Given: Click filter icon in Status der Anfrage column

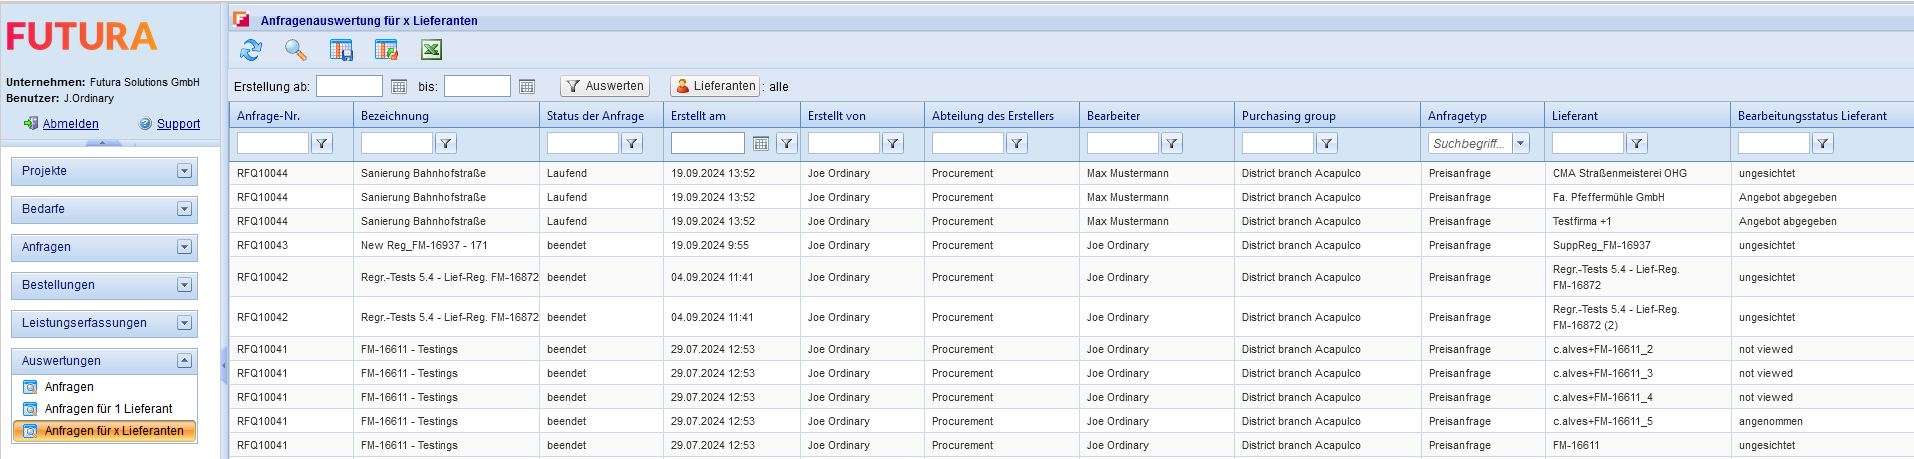Looking at the screenshot, I should [x=632, y=144].
